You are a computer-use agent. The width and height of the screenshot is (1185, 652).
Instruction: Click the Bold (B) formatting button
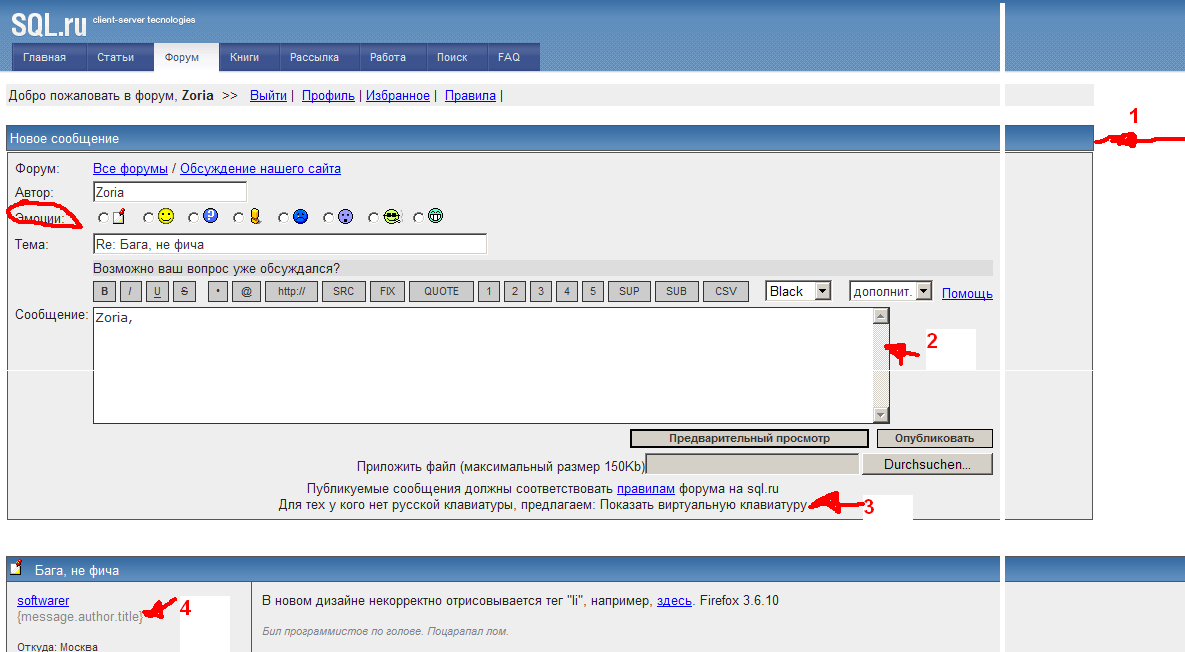click(x=105, y=292)
